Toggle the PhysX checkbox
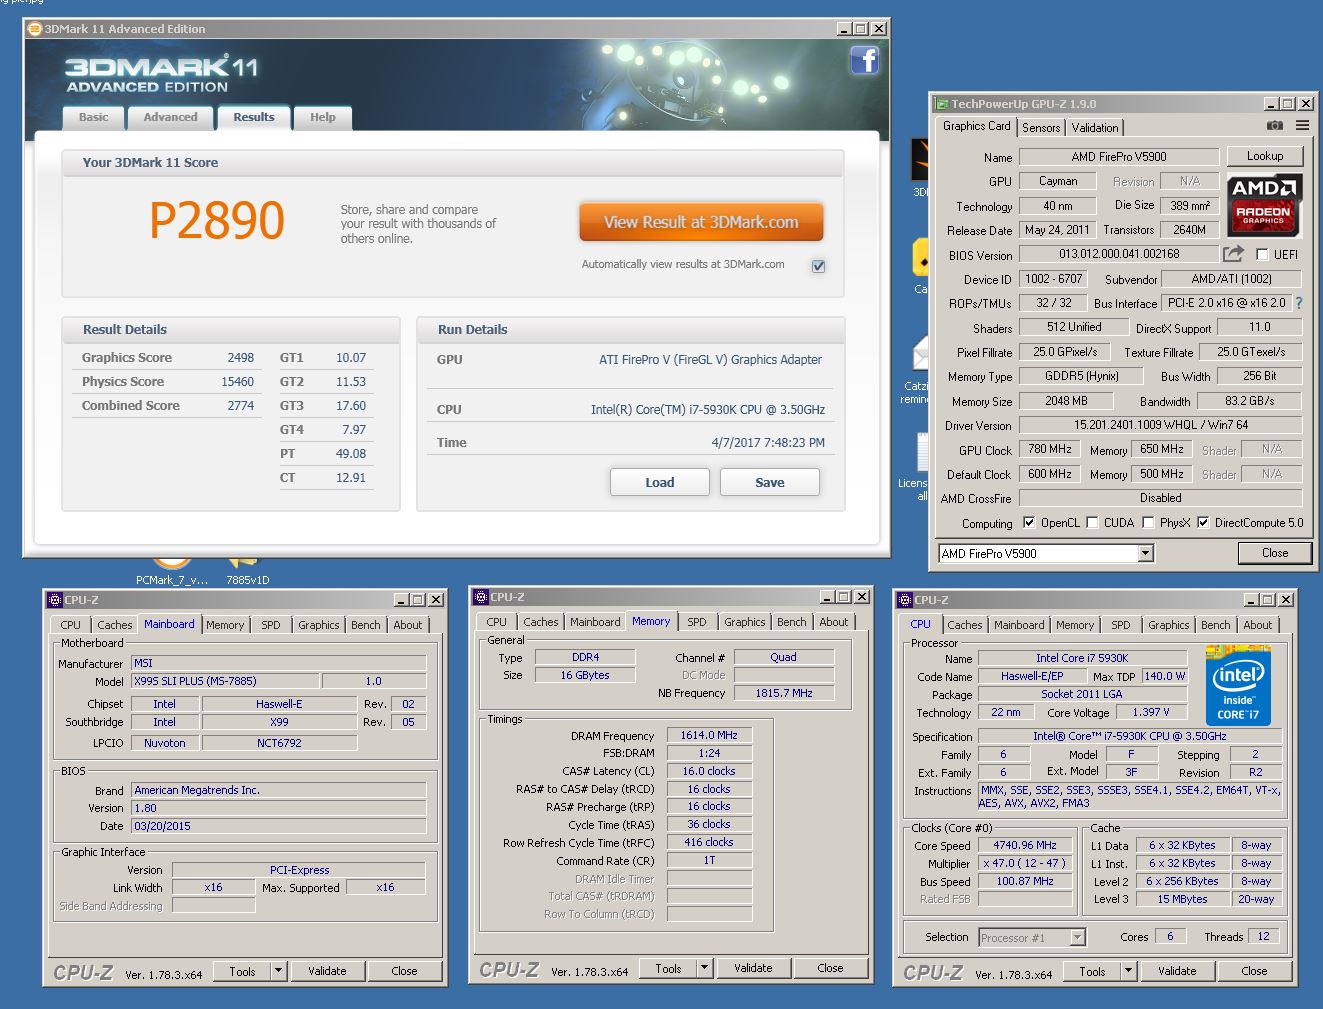This screenshot has height=1009, width=1323. [x=1148, y=522]
